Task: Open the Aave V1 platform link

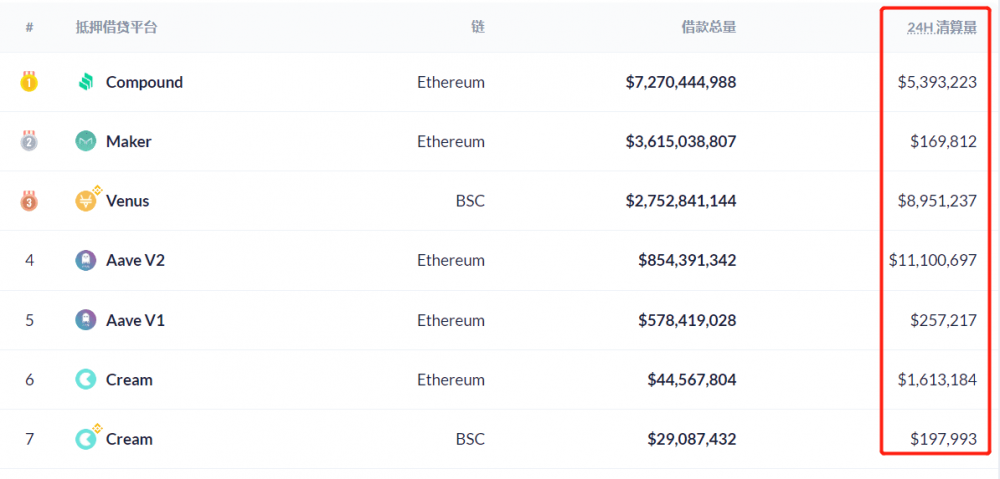Action: point(135,320)
